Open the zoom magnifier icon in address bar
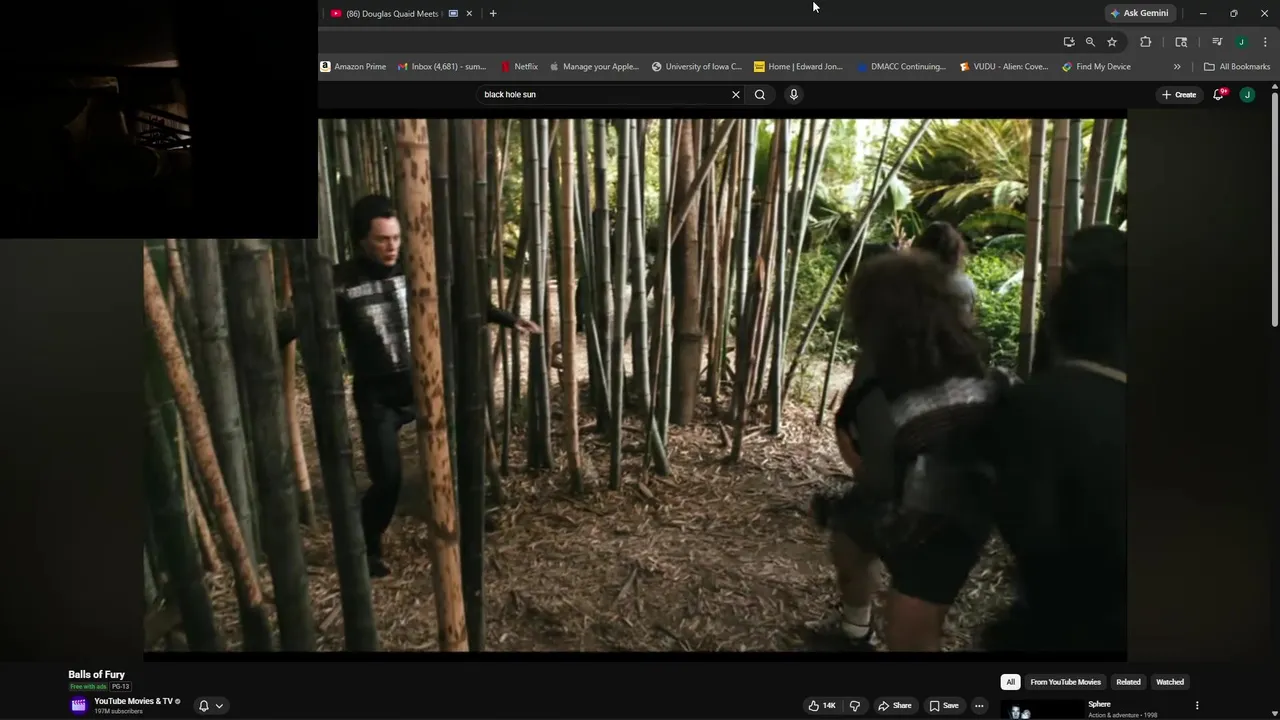This screenshot has height=720, width=1280. [1090, 42]
